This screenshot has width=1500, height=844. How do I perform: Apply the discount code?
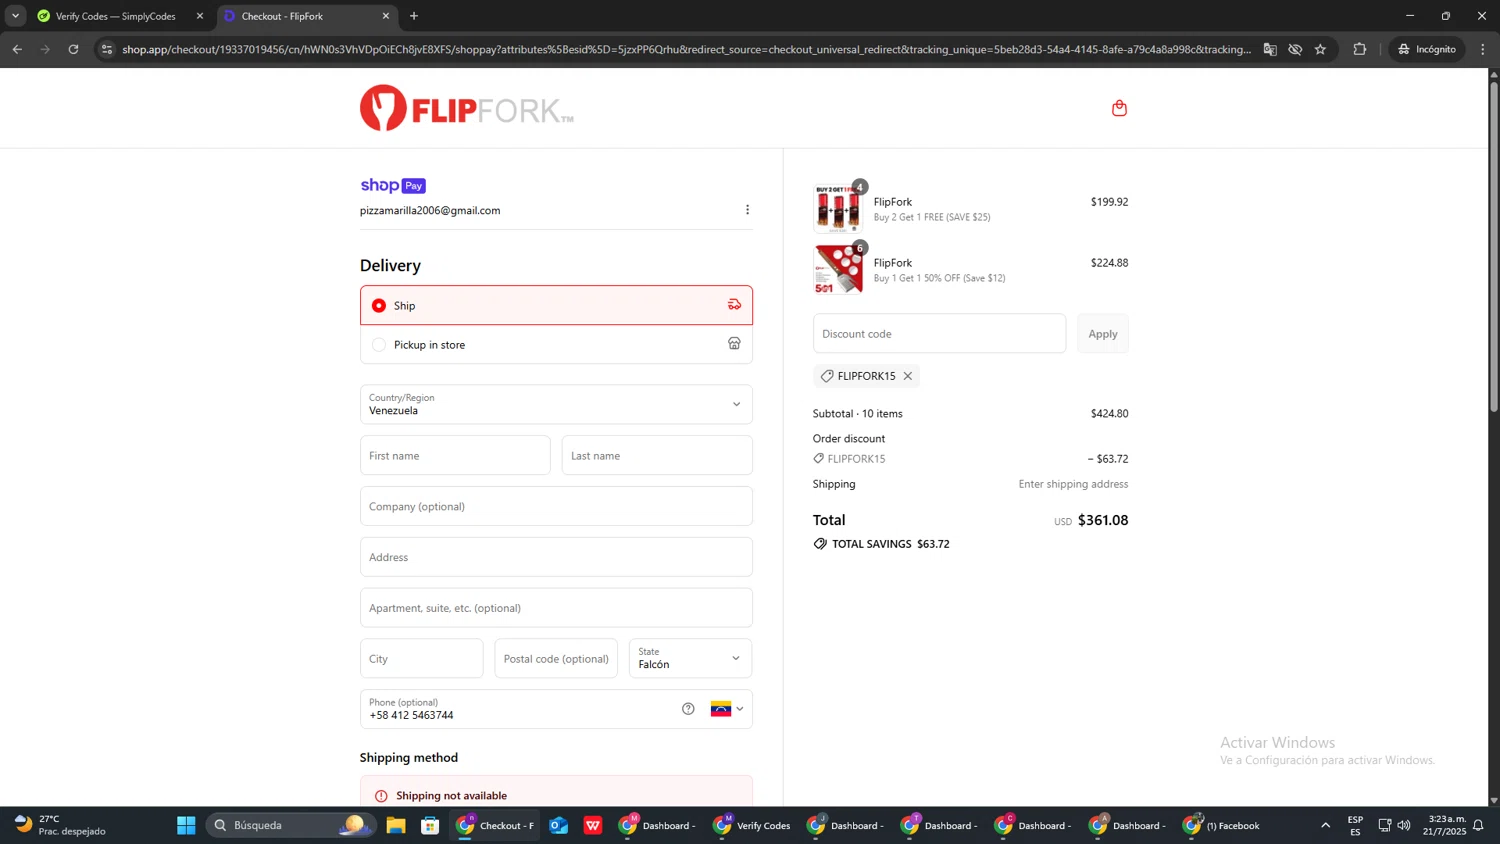(x=1103, y=334)
